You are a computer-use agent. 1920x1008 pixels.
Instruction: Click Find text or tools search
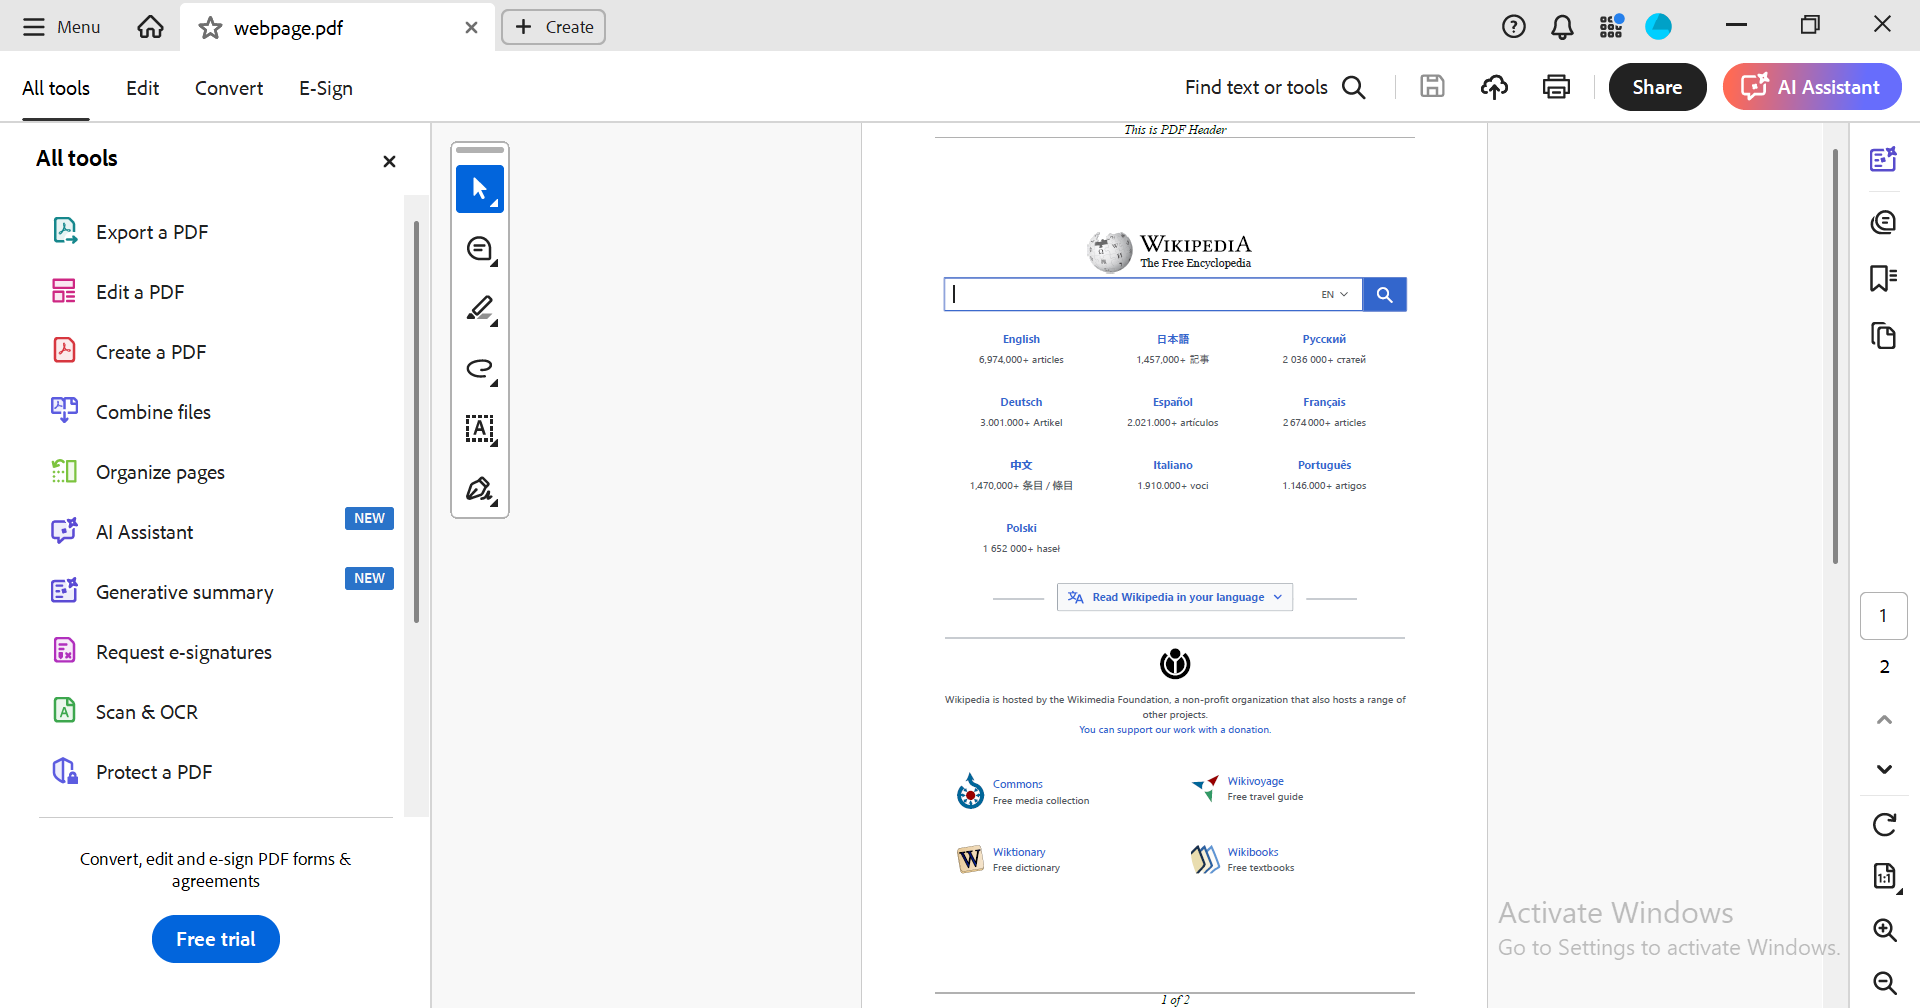[x=1275, y=87]
